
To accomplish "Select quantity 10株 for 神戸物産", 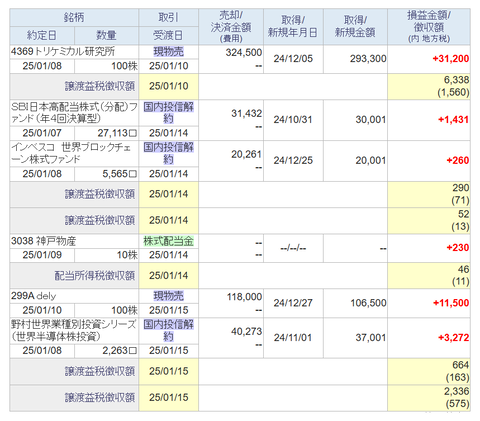I will 127,255.
